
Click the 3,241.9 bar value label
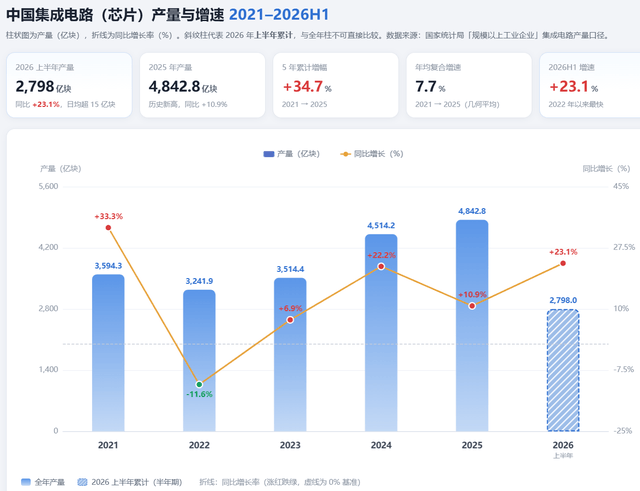click(x=199, y=281)
